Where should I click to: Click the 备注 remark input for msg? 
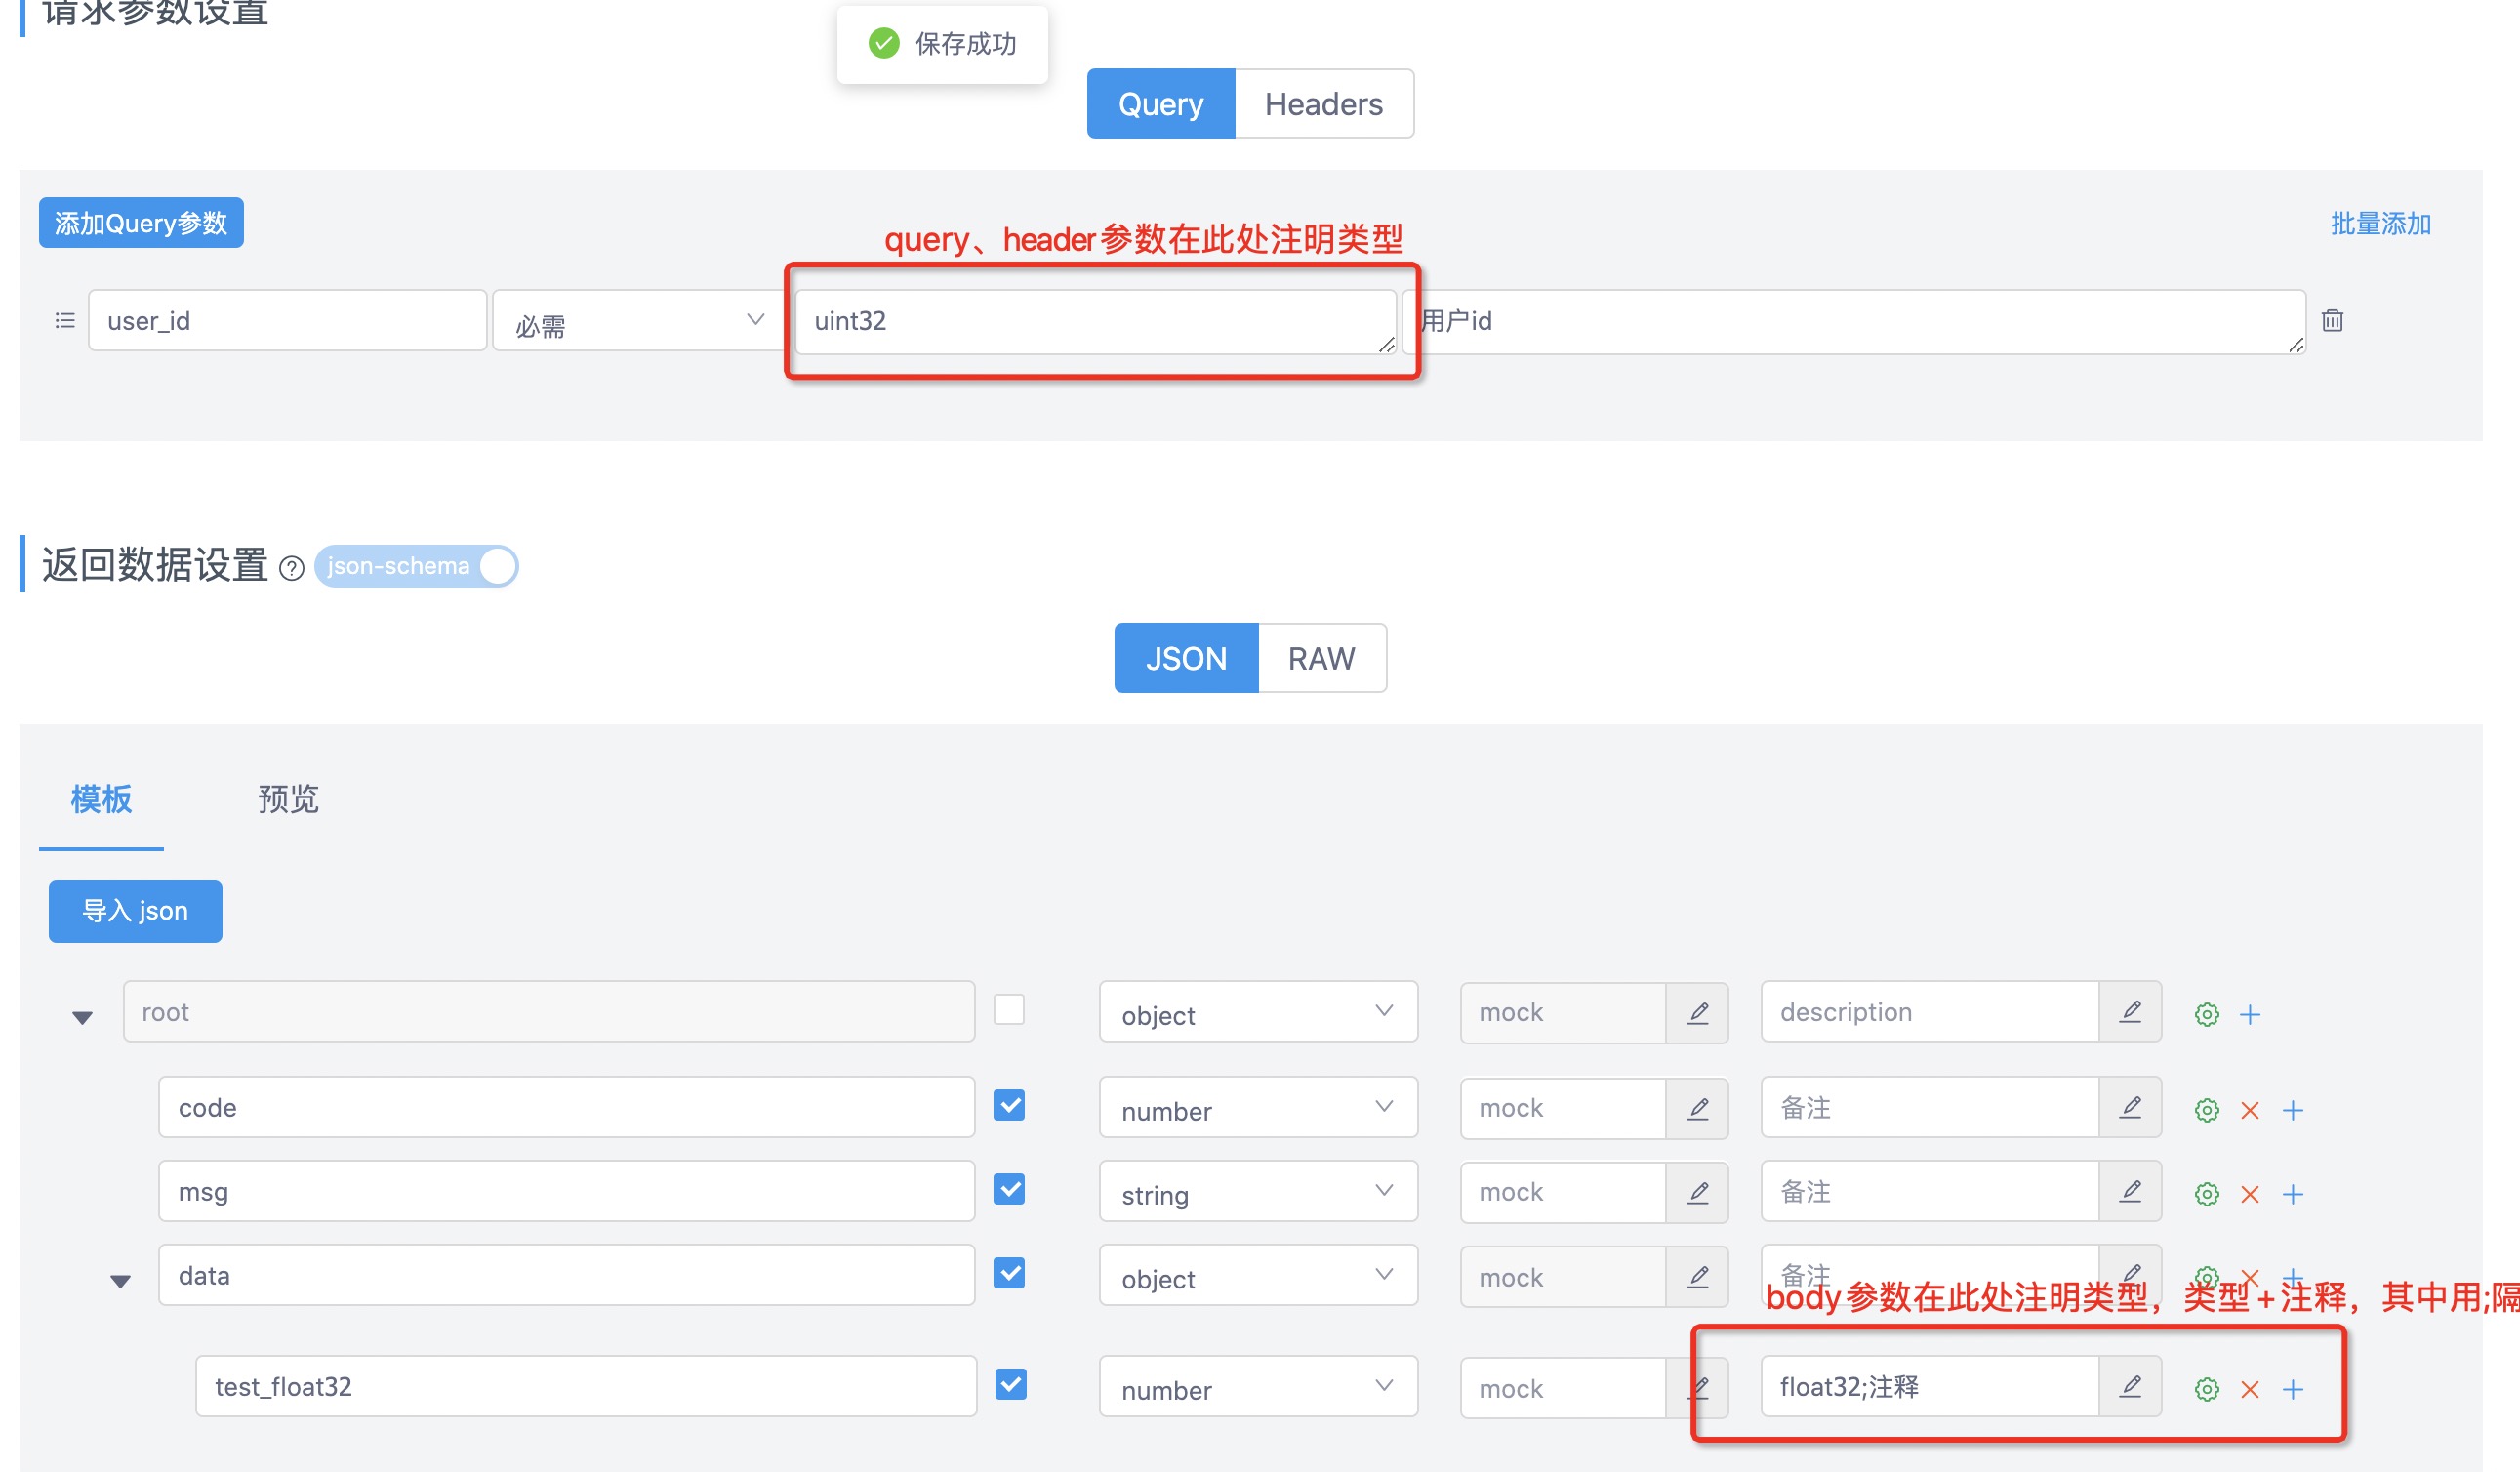[1930, 1192]
